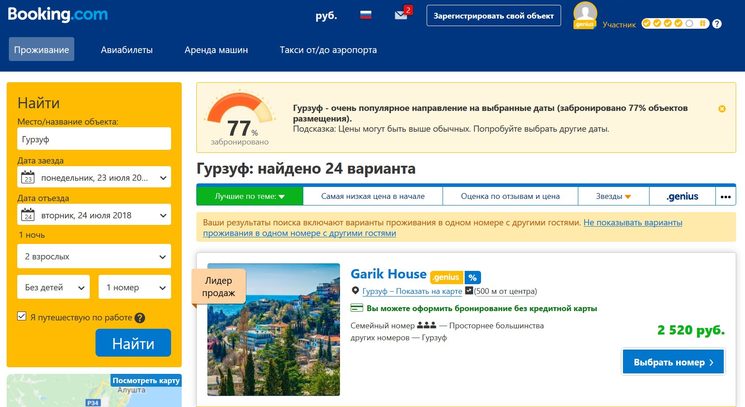
Task: Click the blue Найти search button
Action: pyautogui.click(x=133, y=343)
